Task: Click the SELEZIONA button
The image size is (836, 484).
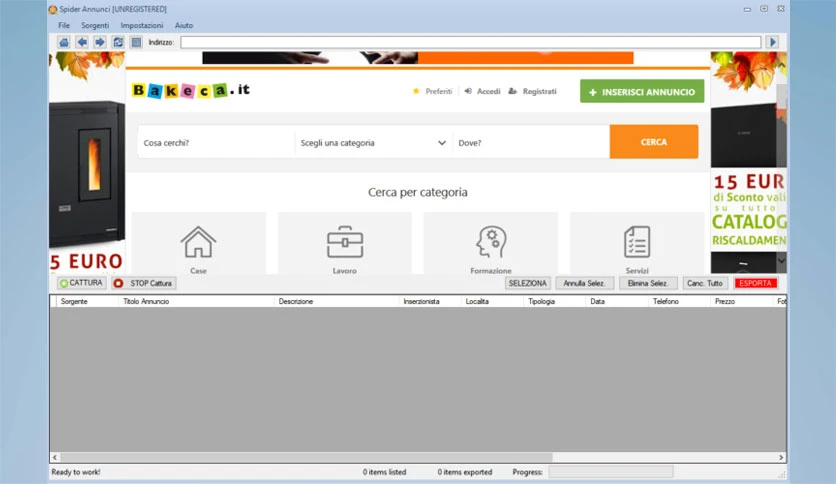Action: coord(527,283)
